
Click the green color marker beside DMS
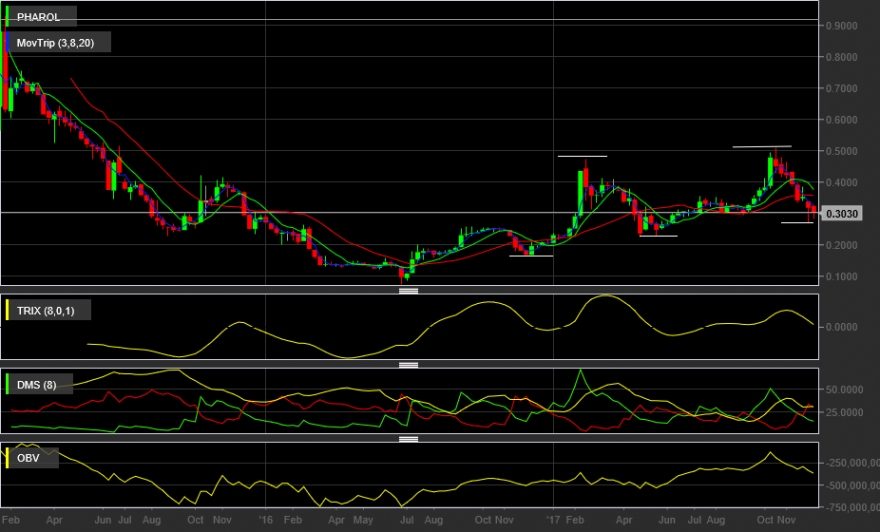pyautogui.click(x=7, y=384)
